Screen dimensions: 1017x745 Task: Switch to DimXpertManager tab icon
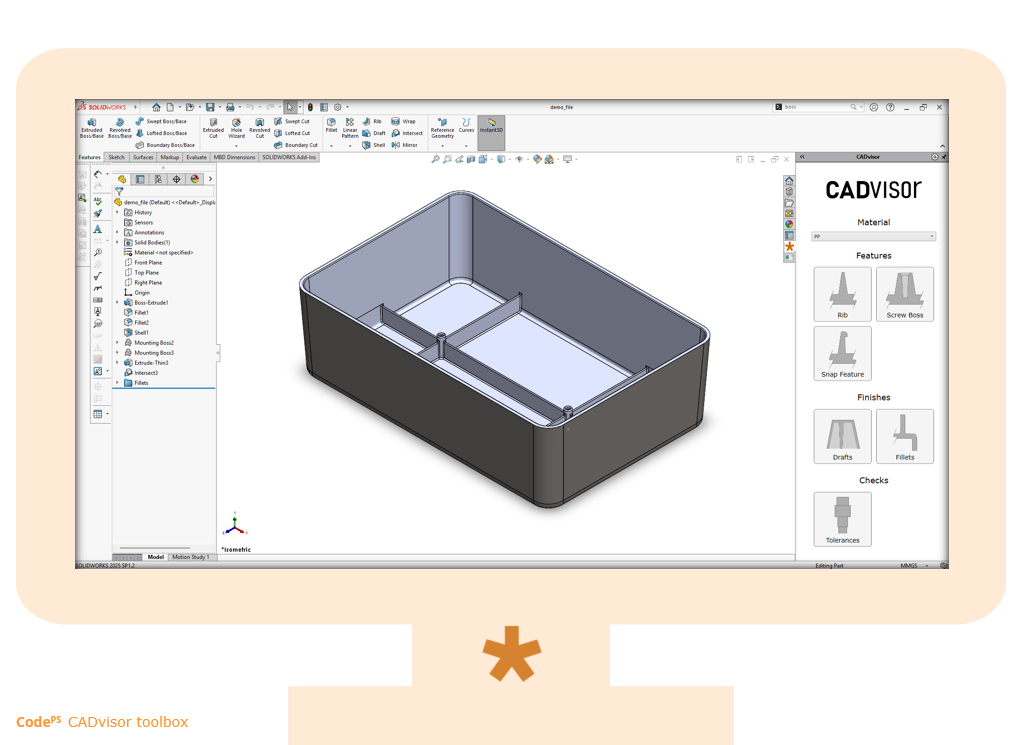(176, 179)
